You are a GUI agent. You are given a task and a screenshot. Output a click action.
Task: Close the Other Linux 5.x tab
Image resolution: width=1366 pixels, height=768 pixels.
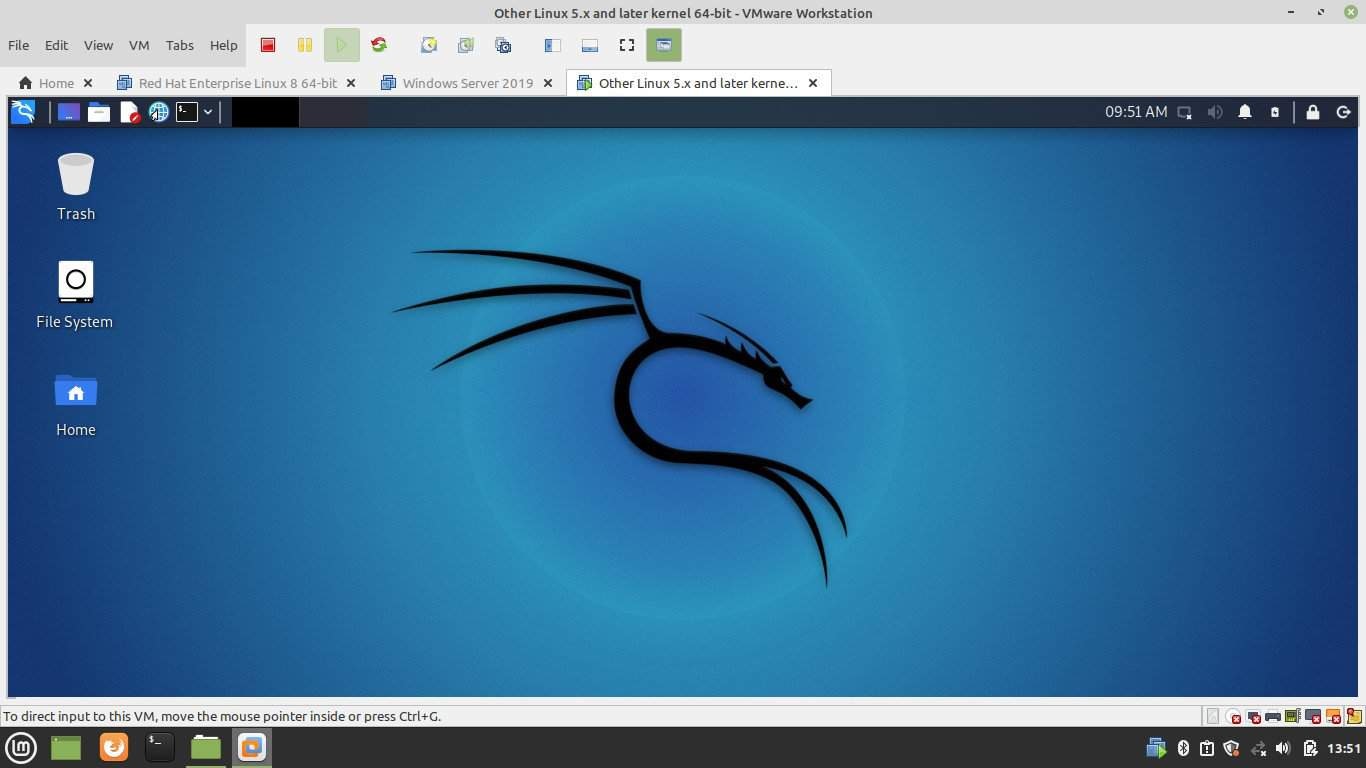coord(813,83)
